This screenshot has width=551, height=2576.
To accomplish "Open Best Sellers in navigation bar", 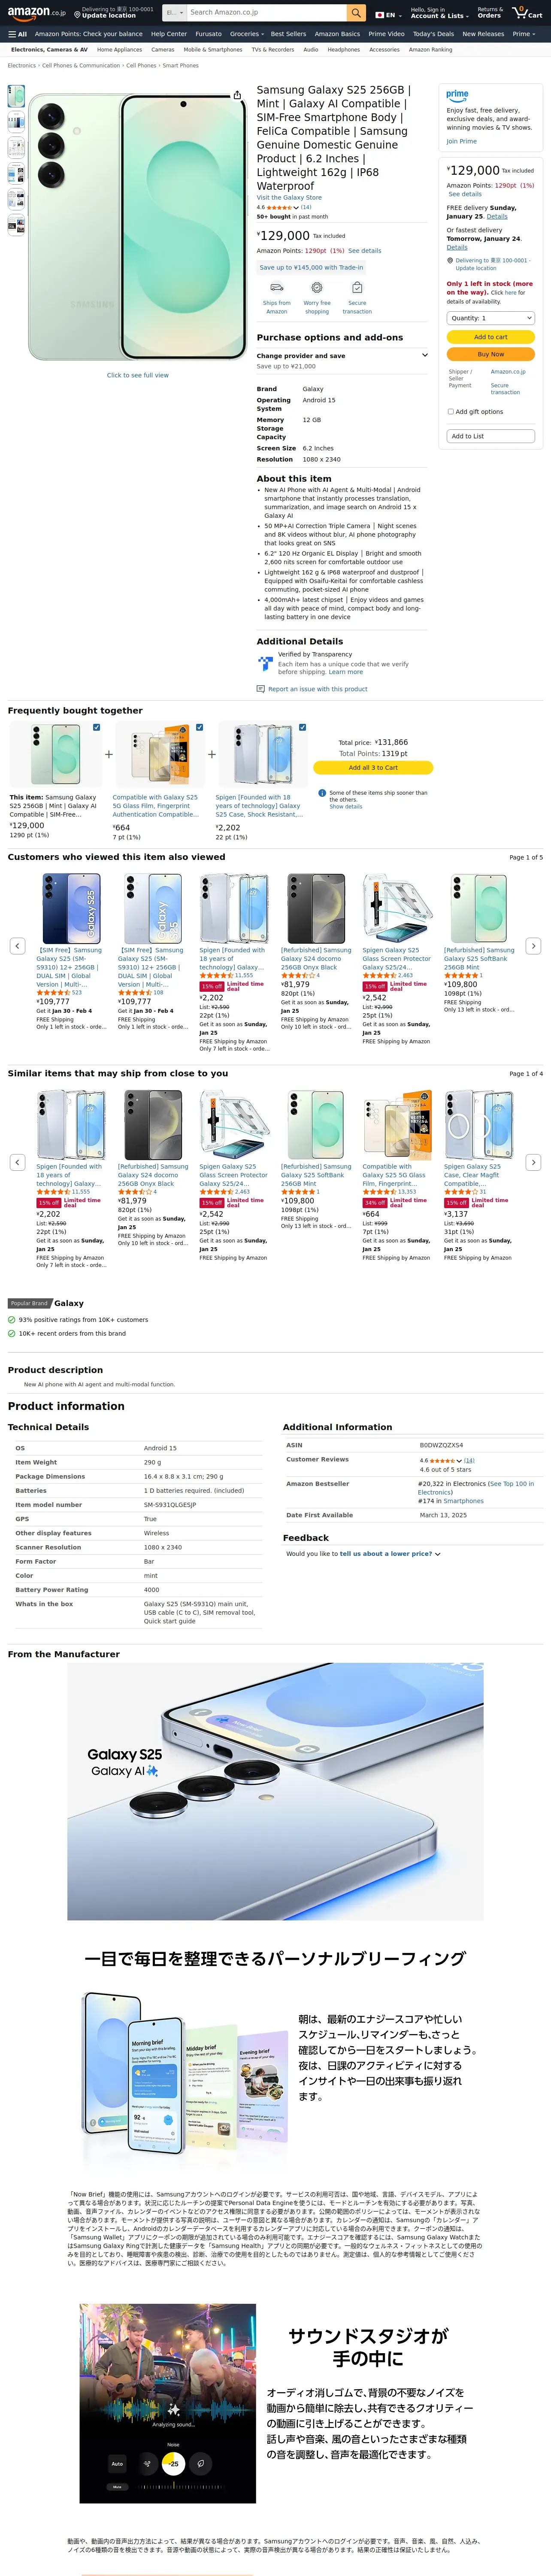I will (288, 34).
